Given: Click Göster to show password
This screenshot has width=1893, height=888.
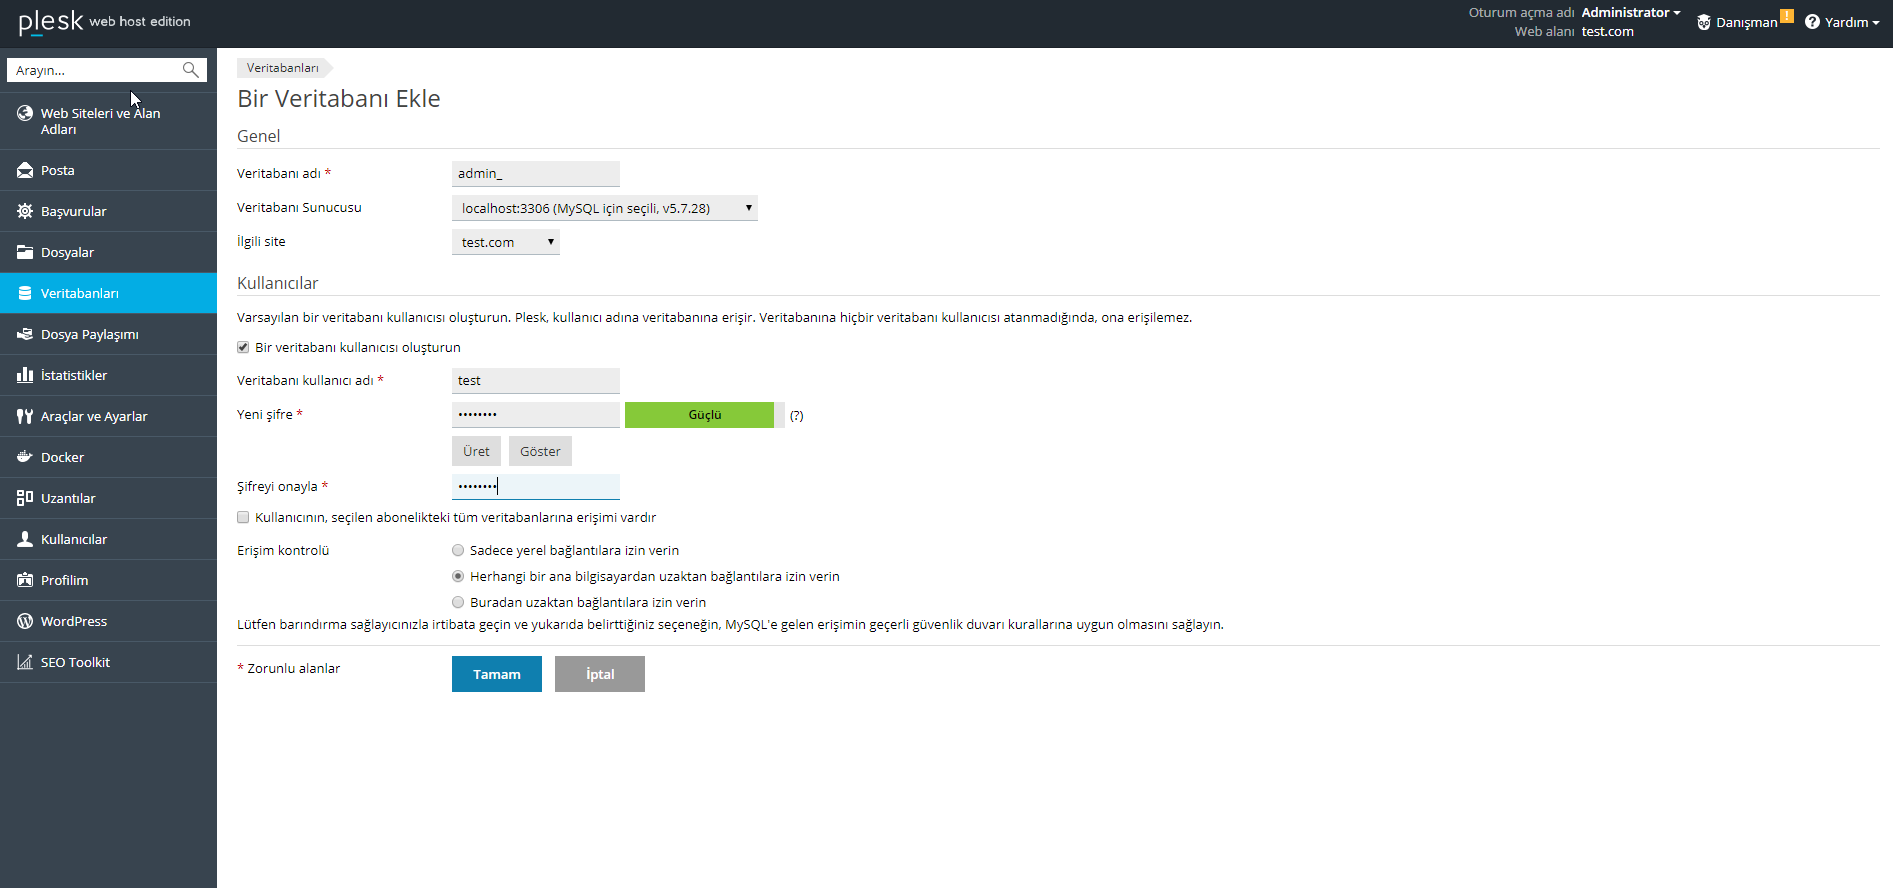Looking at the screenshot, I should coord(540,451).
